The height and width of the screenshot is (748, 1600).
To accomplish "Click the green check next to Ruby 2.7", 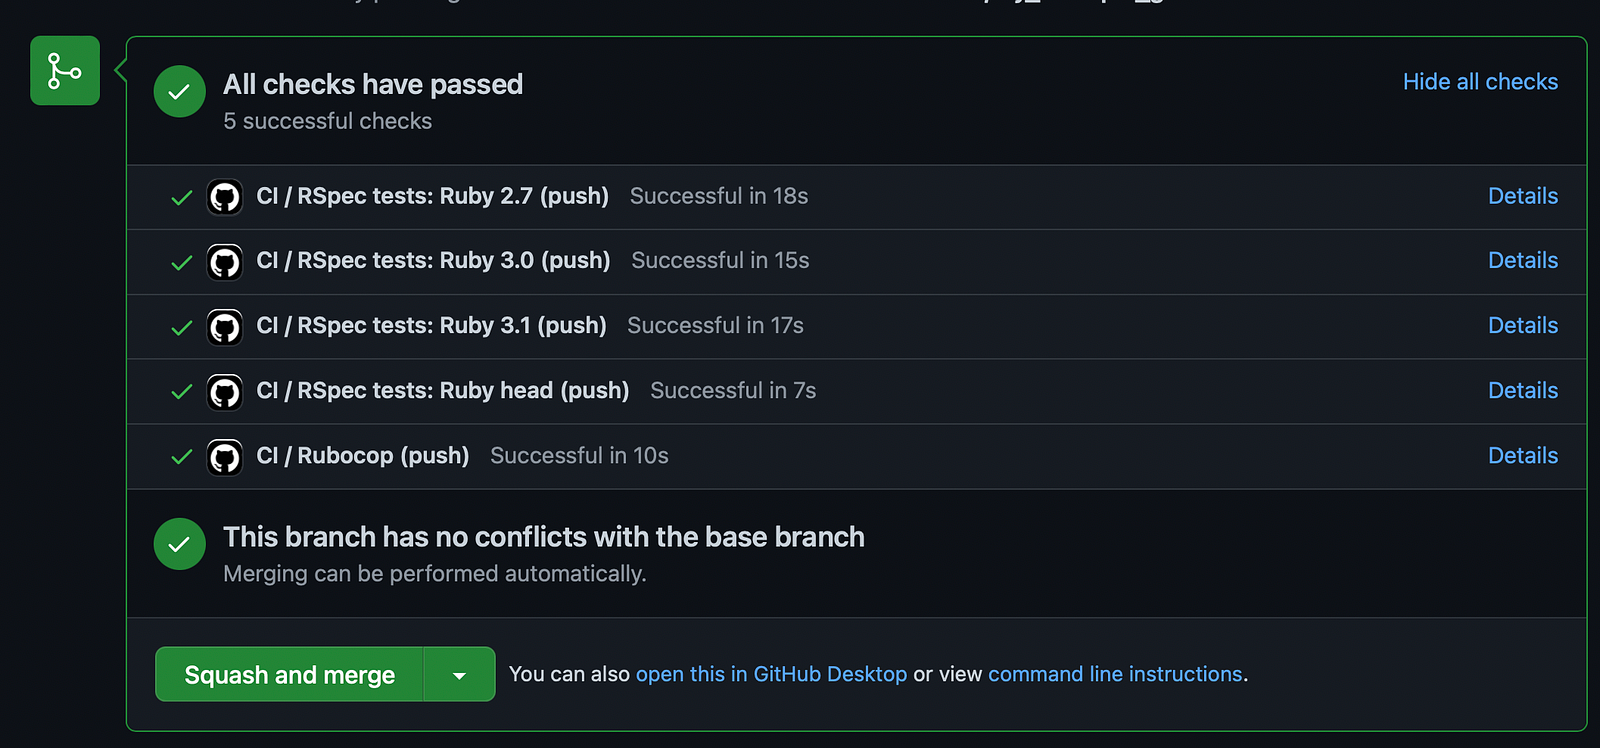I will pos(182,198).
